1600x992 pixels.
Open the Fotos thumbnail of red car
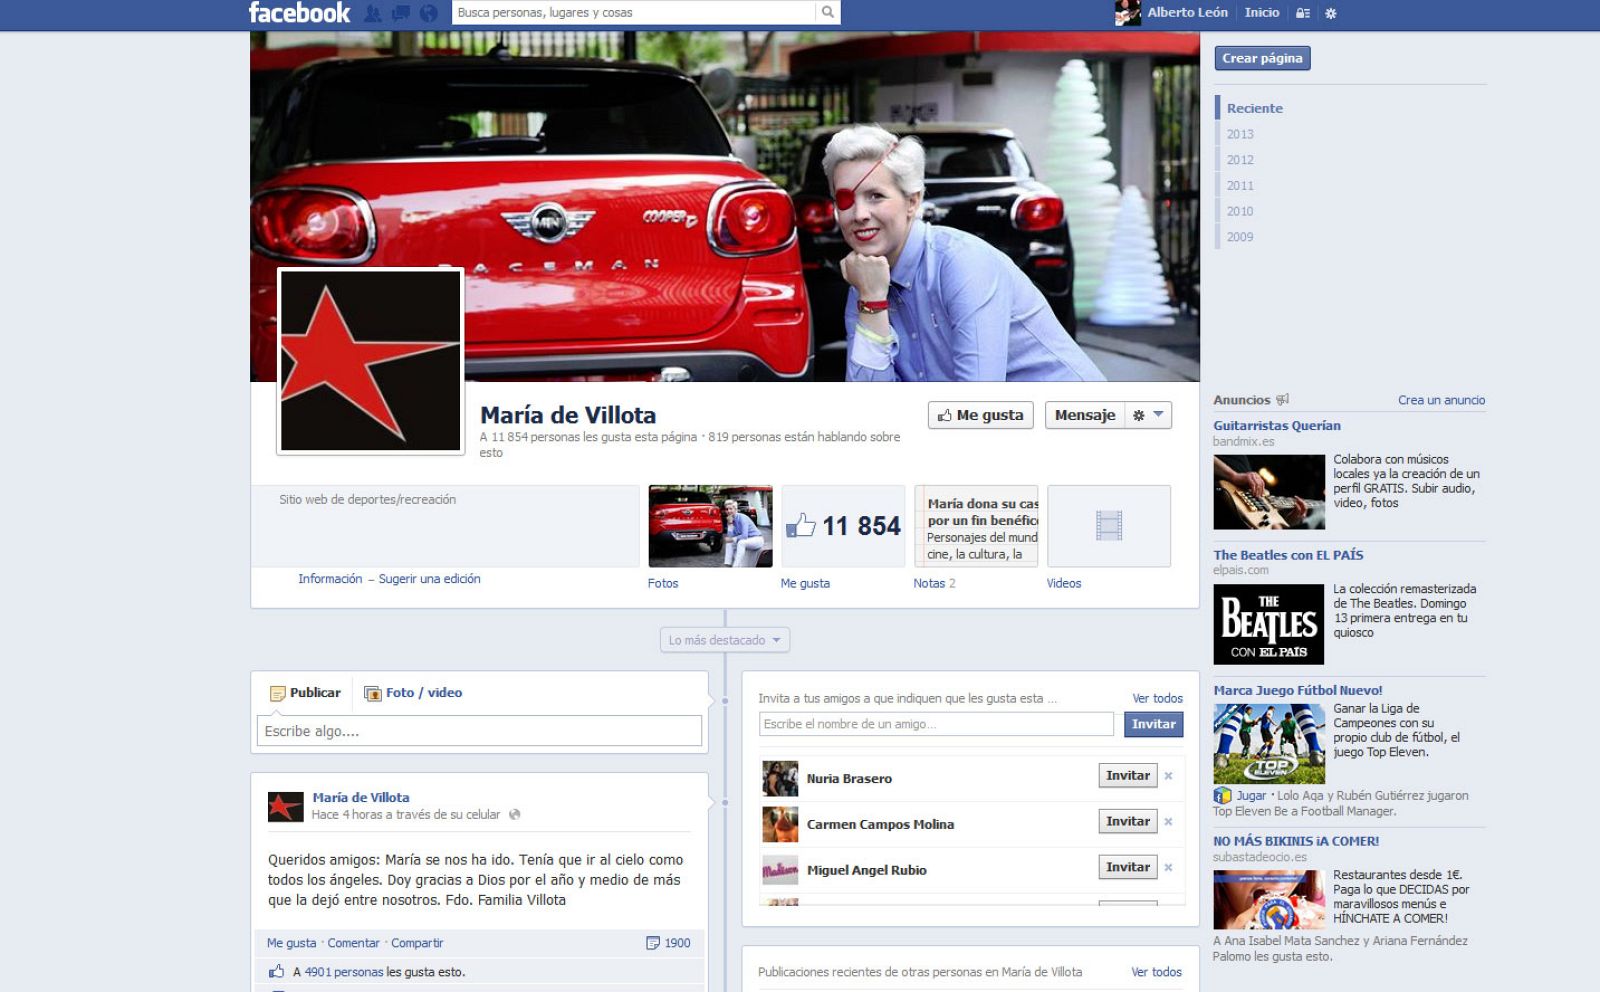pyautogui.click(x=710, y=526)
